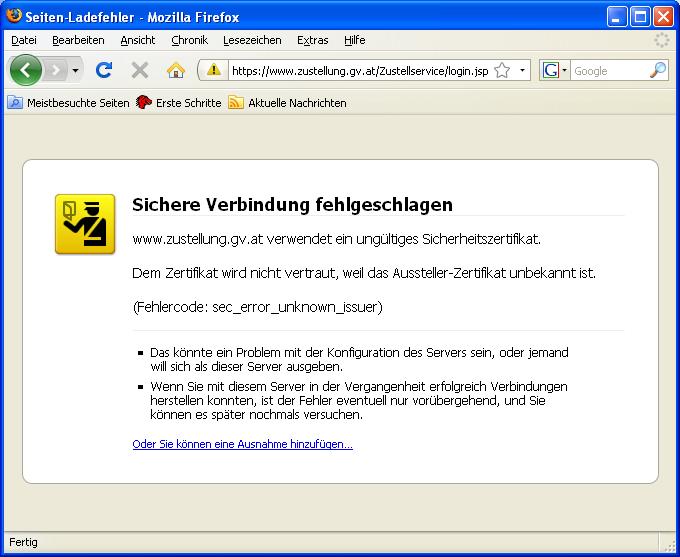
Task: Click the search magnifier icon
Action: (657, 71)
